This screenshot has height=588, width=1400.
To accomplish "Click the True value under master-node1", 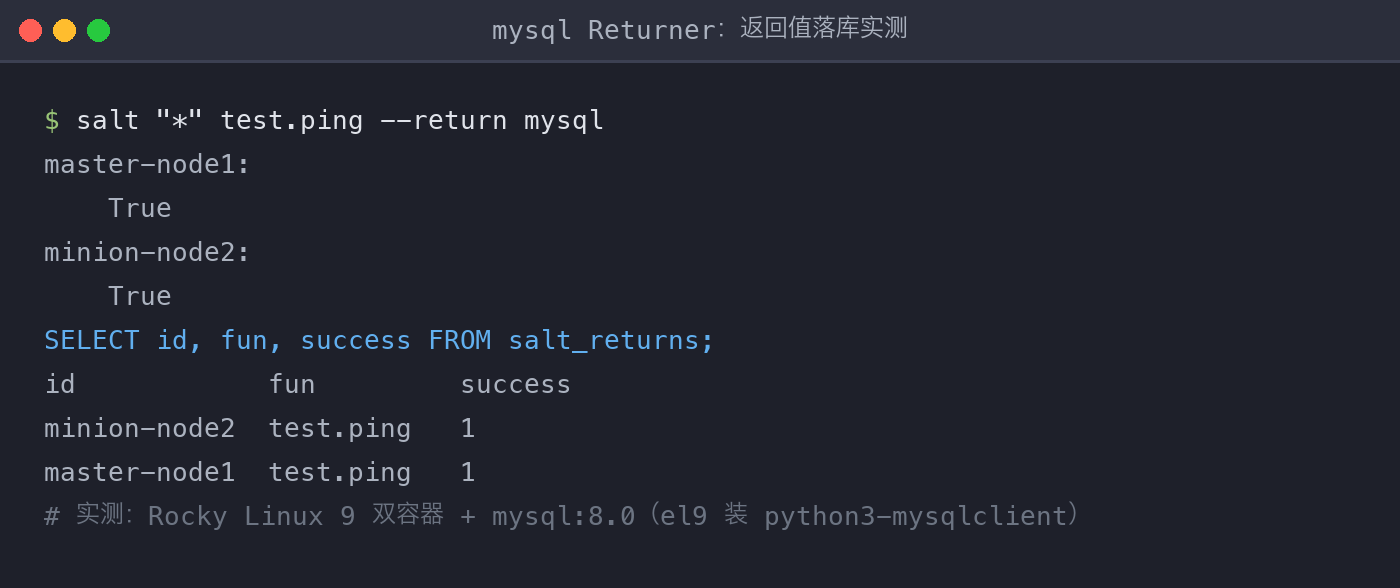I will [140, 208].
